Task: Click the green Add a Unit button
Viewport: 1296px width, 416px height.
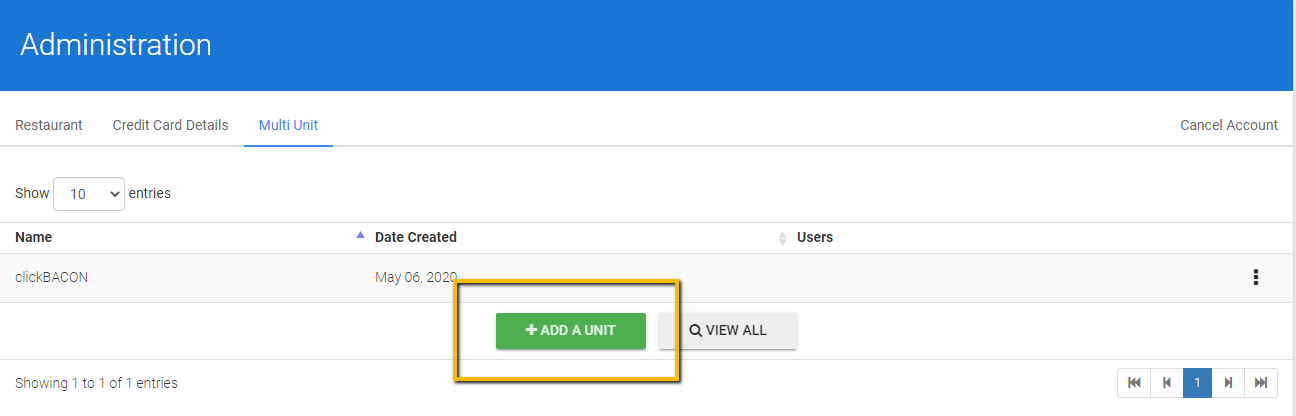Action: [571, 331]
